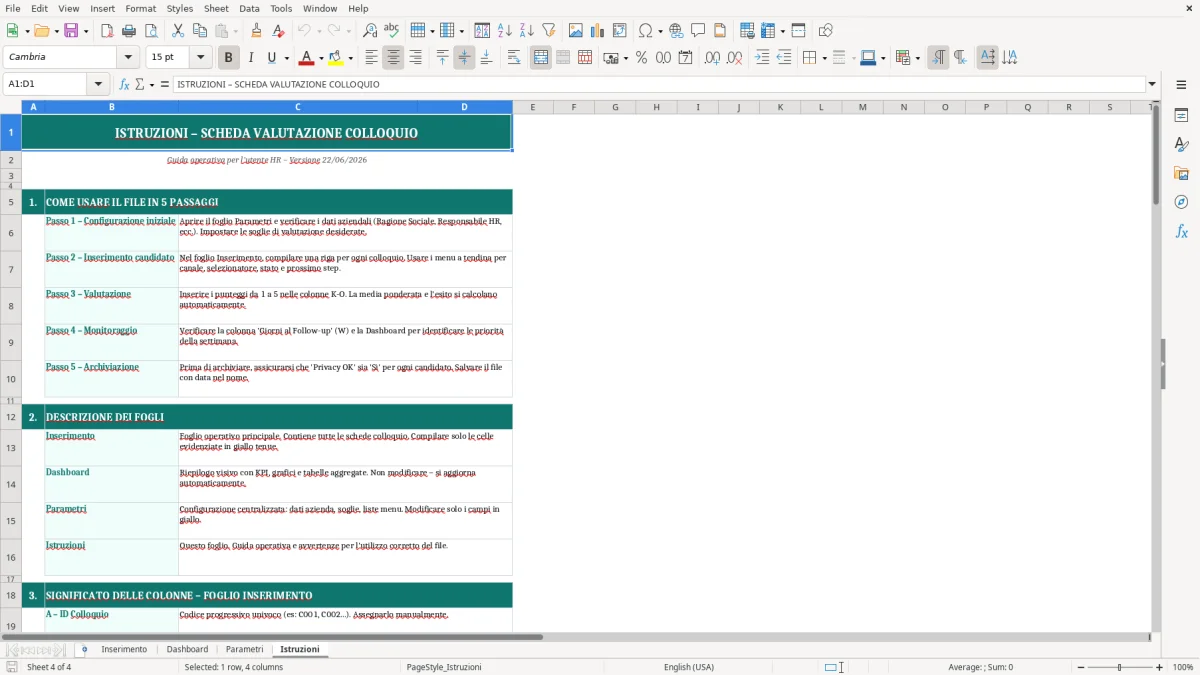This screenshot has height=675, width=1200.
Task: Select column header F
Action: (x=574, y=107)
